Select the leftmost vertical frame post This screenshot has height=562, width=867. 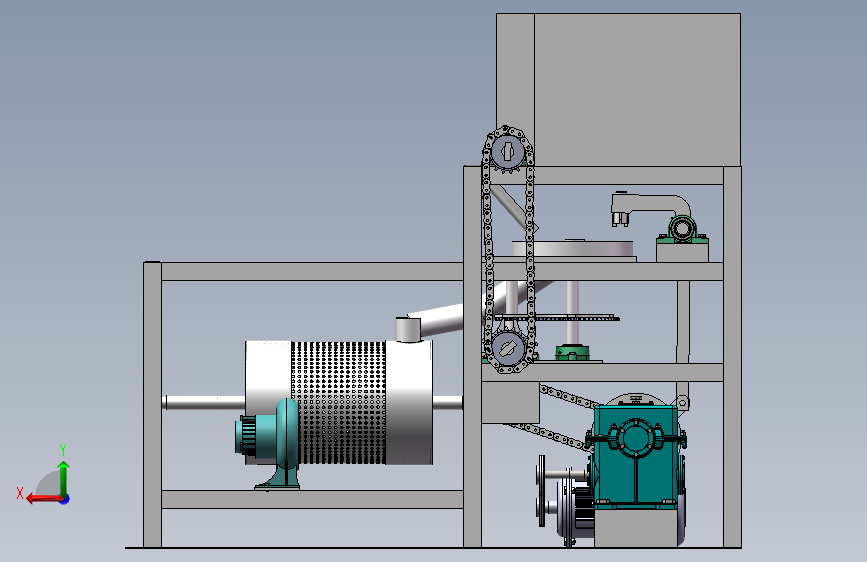(x=153, y=405)
